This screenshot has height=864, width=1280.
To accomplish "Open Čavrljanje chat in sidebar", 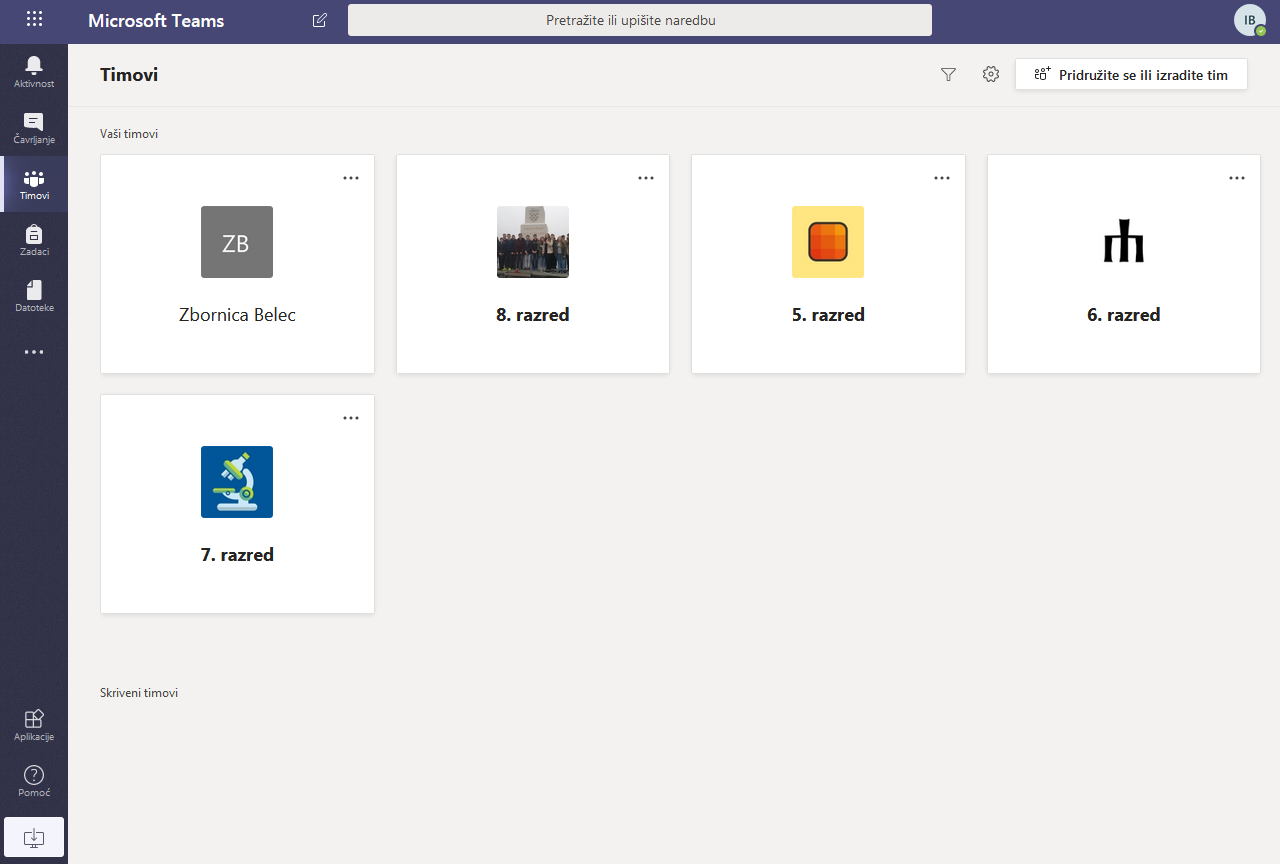I will (34, 128).
